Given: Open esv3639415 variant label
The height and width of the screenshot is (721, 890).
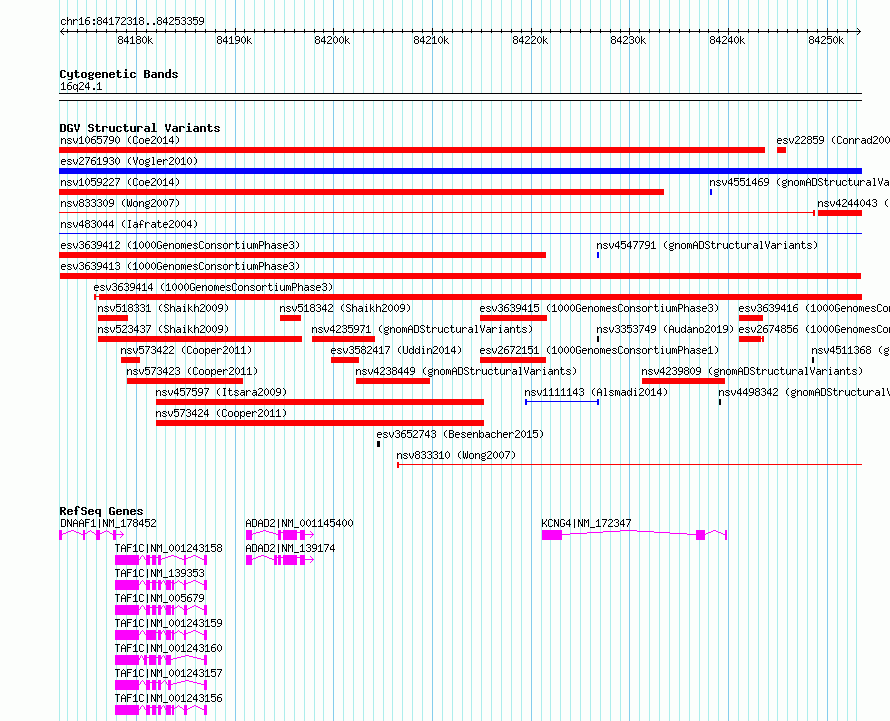Looking at the screenshot, I should [599, 308].
